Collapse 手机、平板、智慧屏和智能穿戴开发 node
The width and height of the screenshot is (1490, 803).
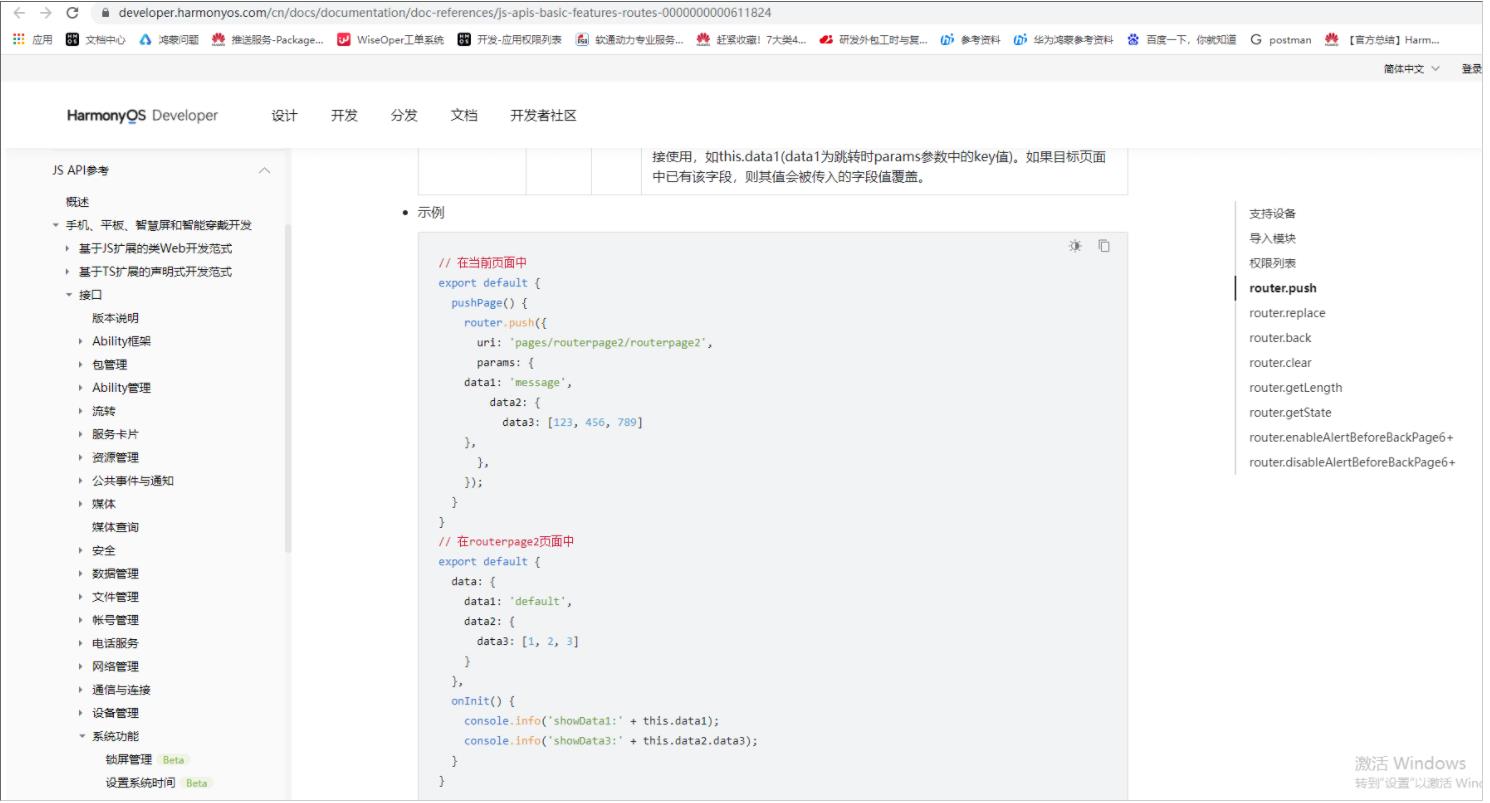coord(56,225)
